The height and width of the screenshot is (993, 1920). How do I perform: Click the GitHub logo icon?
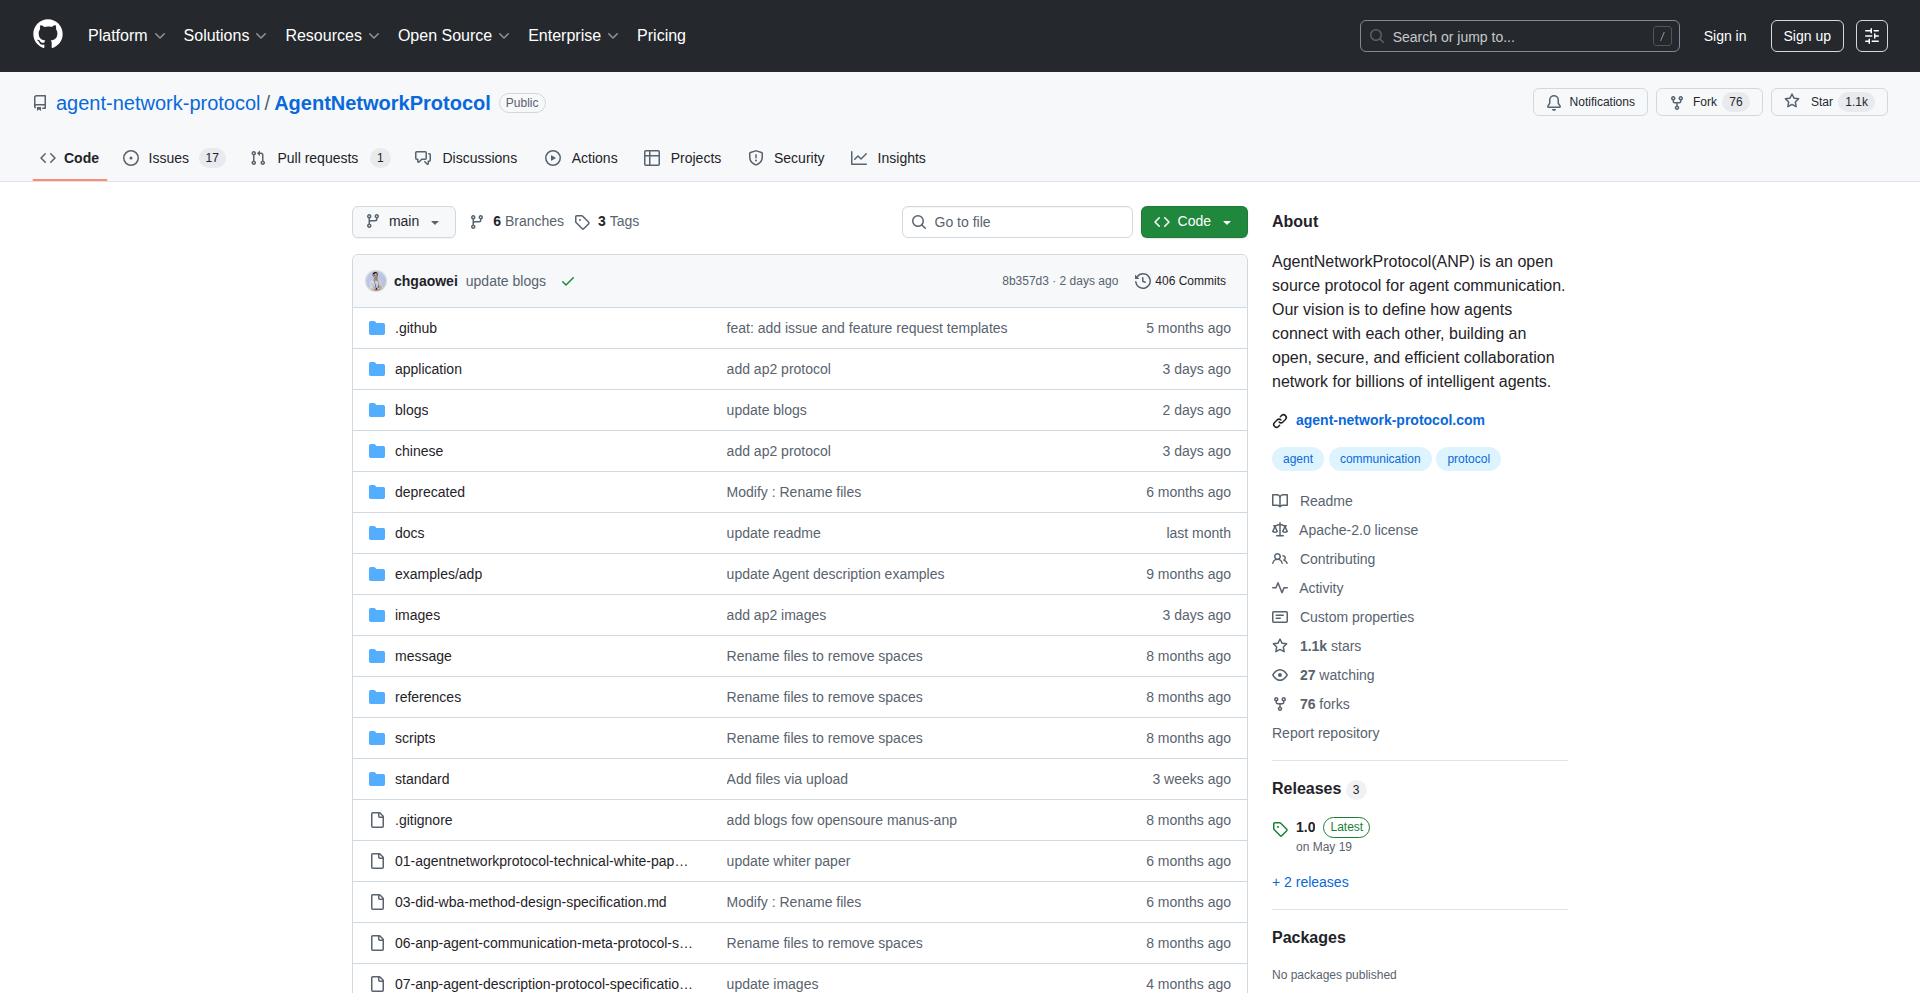48,35
